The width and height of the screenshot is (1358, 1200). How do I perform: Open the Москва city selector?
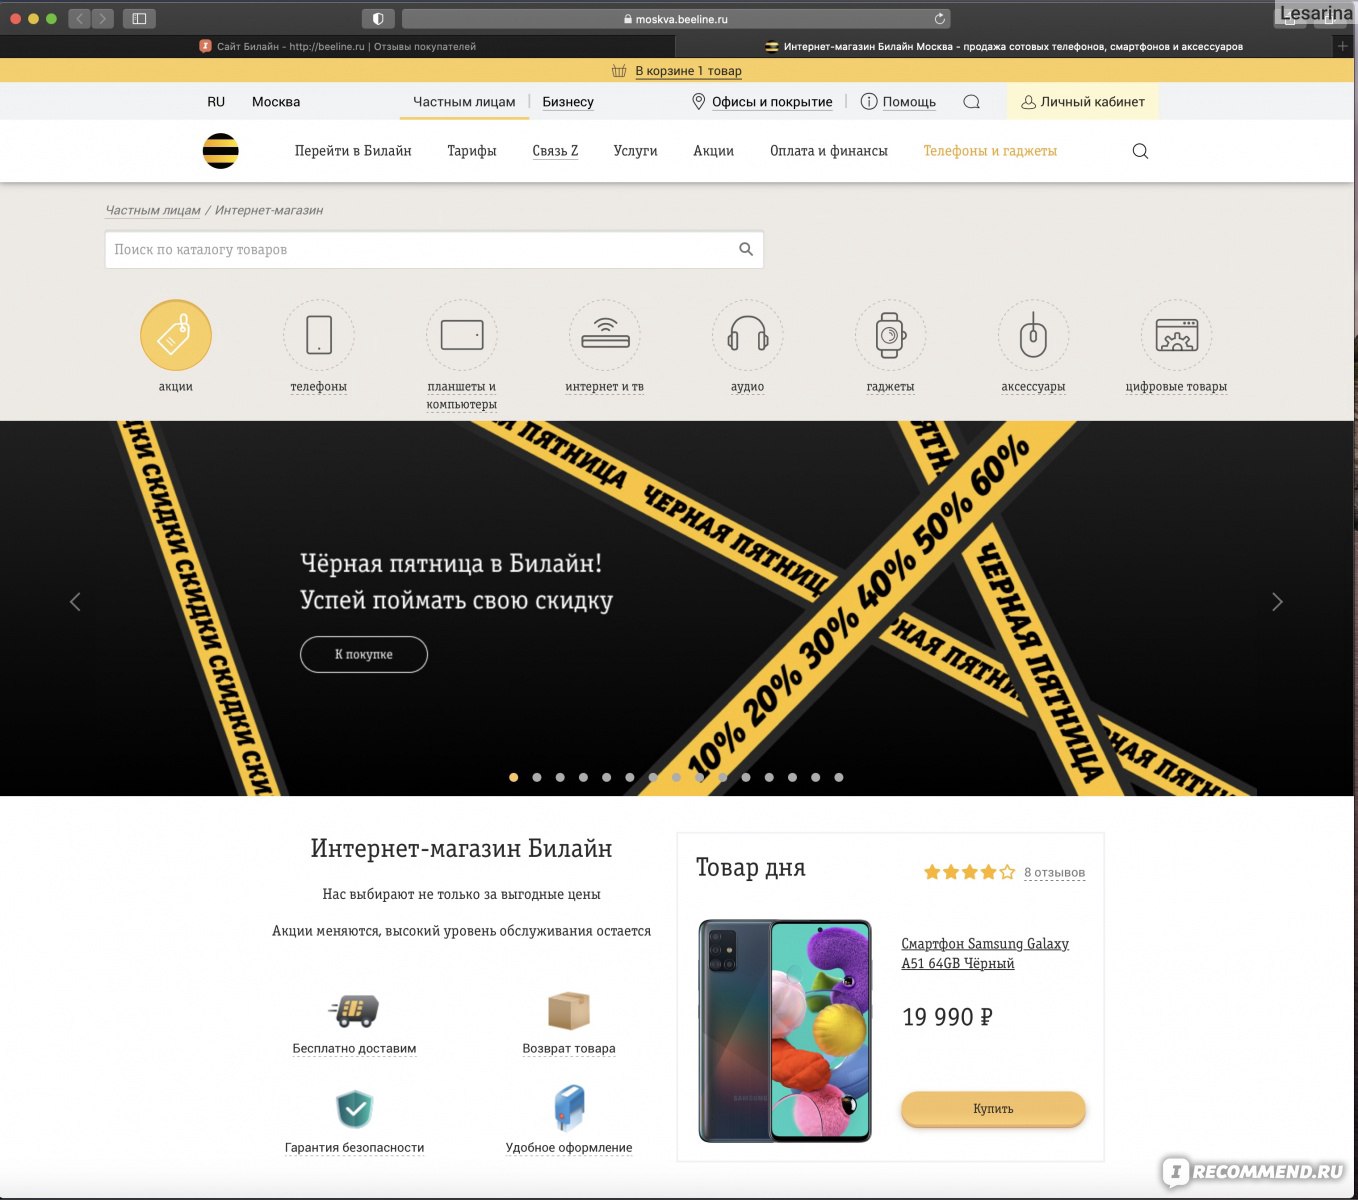tap(276, 102)
